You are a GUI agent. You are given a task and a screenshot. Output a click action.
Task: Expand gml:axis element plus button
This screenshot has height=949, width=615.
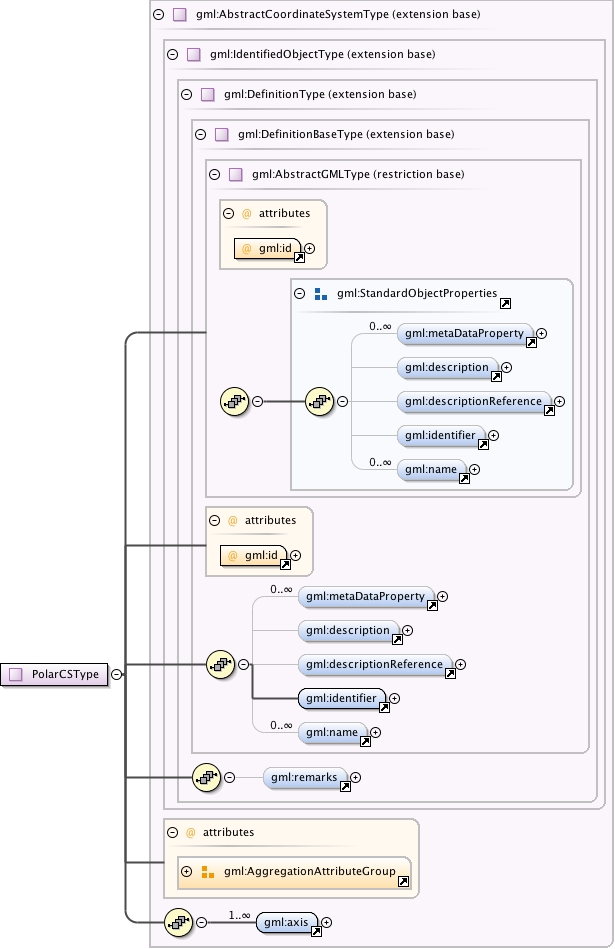click(326, 922)
